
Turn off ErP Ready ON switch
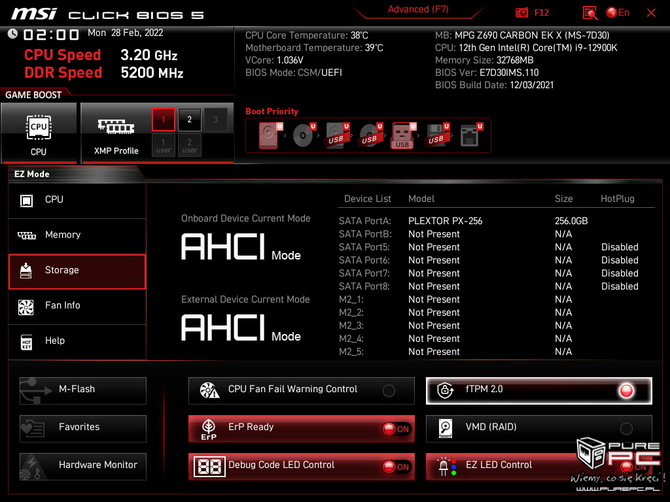(x=396, y=429)
